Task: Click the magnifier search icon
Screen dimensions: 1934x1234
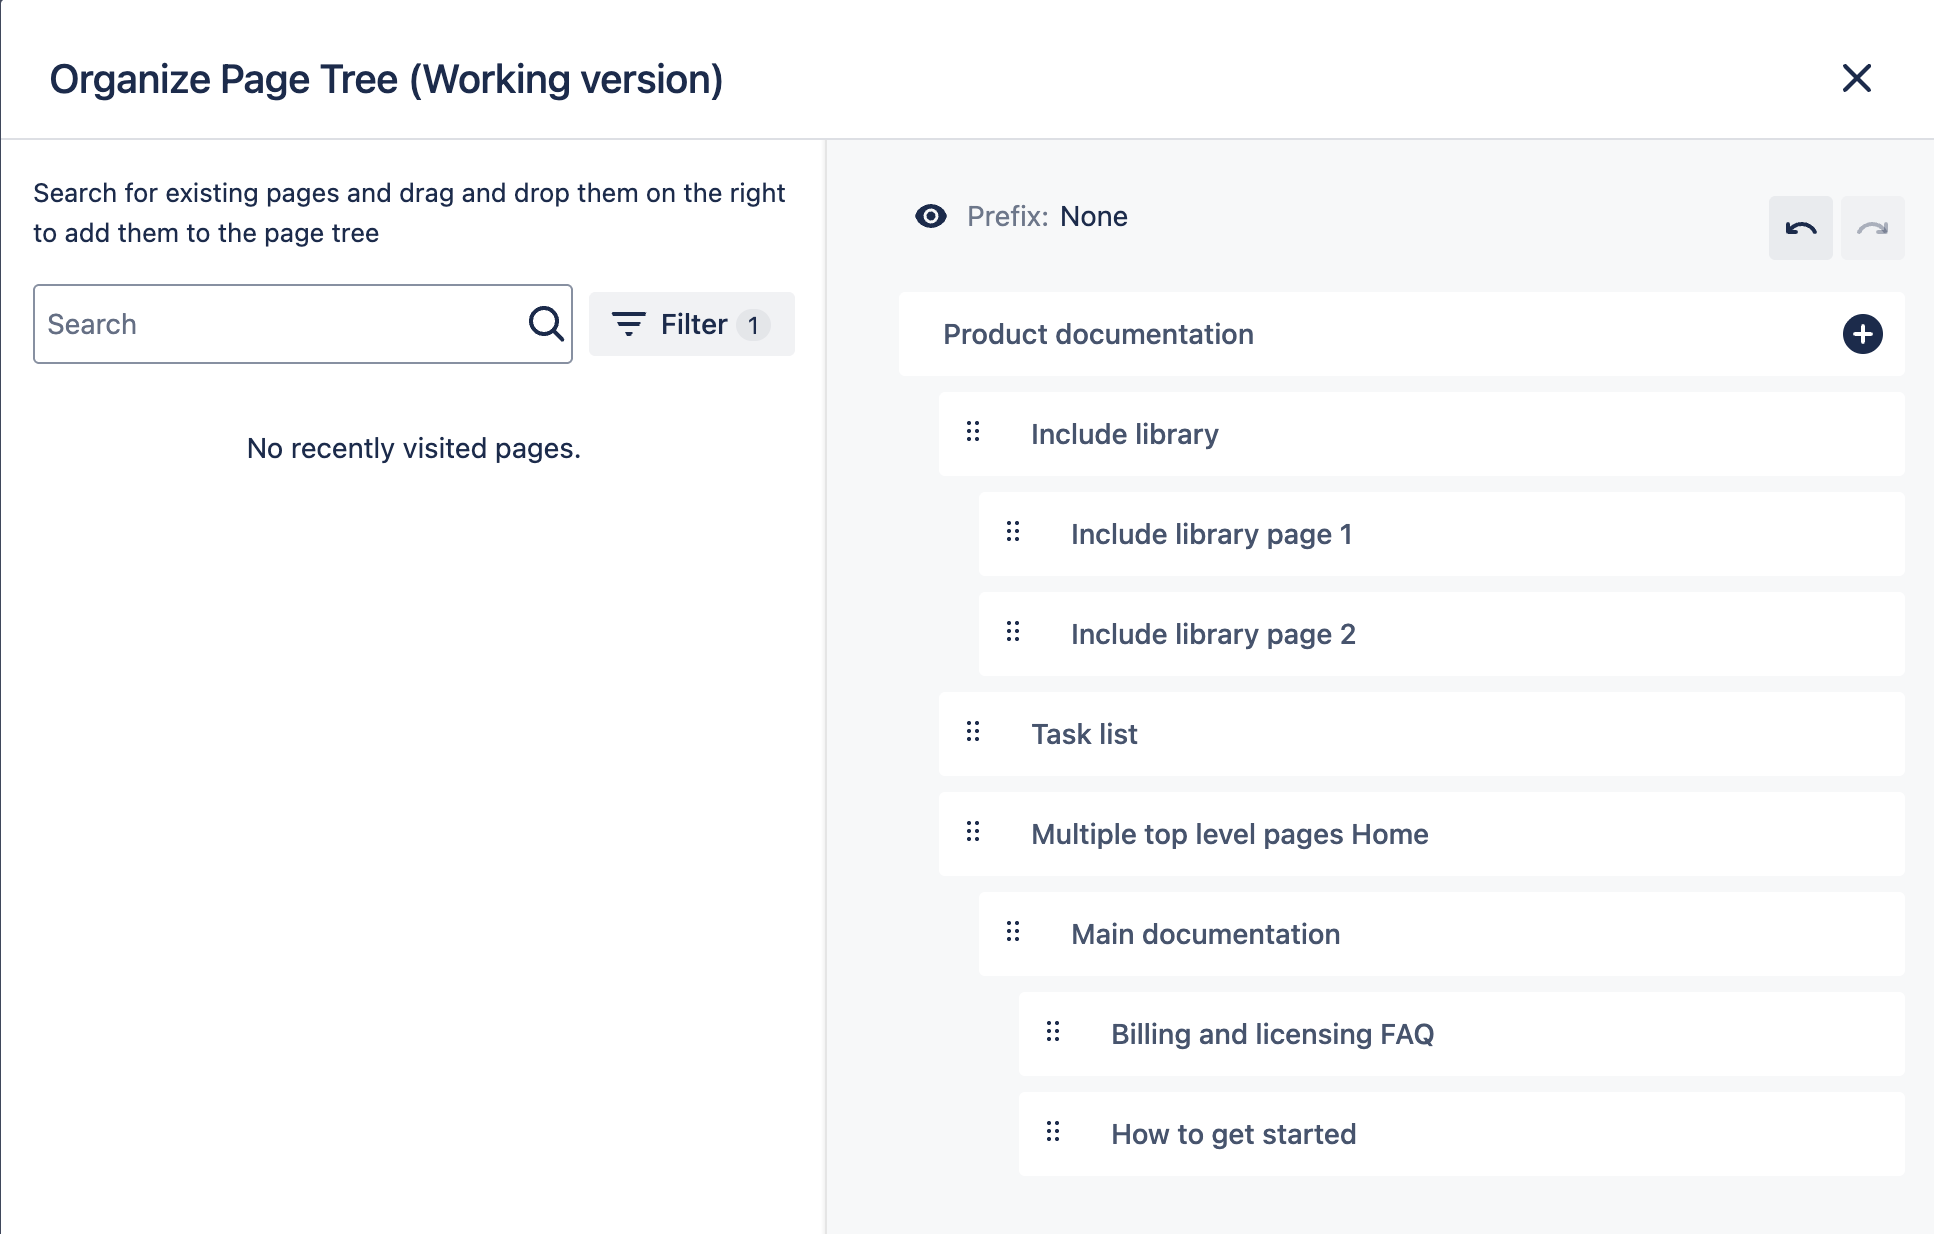Action: tap(546, 323)
